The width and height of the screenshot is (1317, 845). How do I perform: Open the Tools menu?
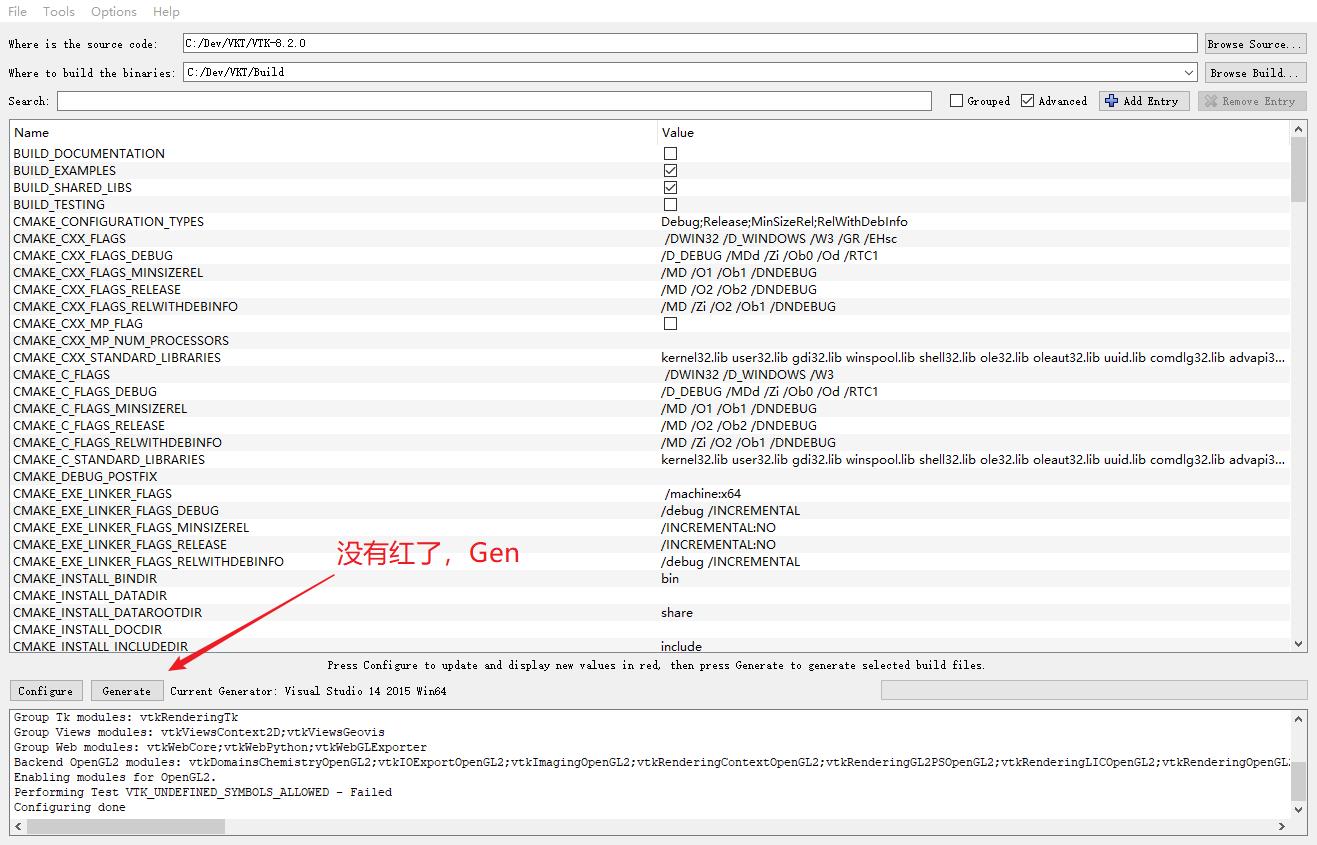click(x=59, y=11)
